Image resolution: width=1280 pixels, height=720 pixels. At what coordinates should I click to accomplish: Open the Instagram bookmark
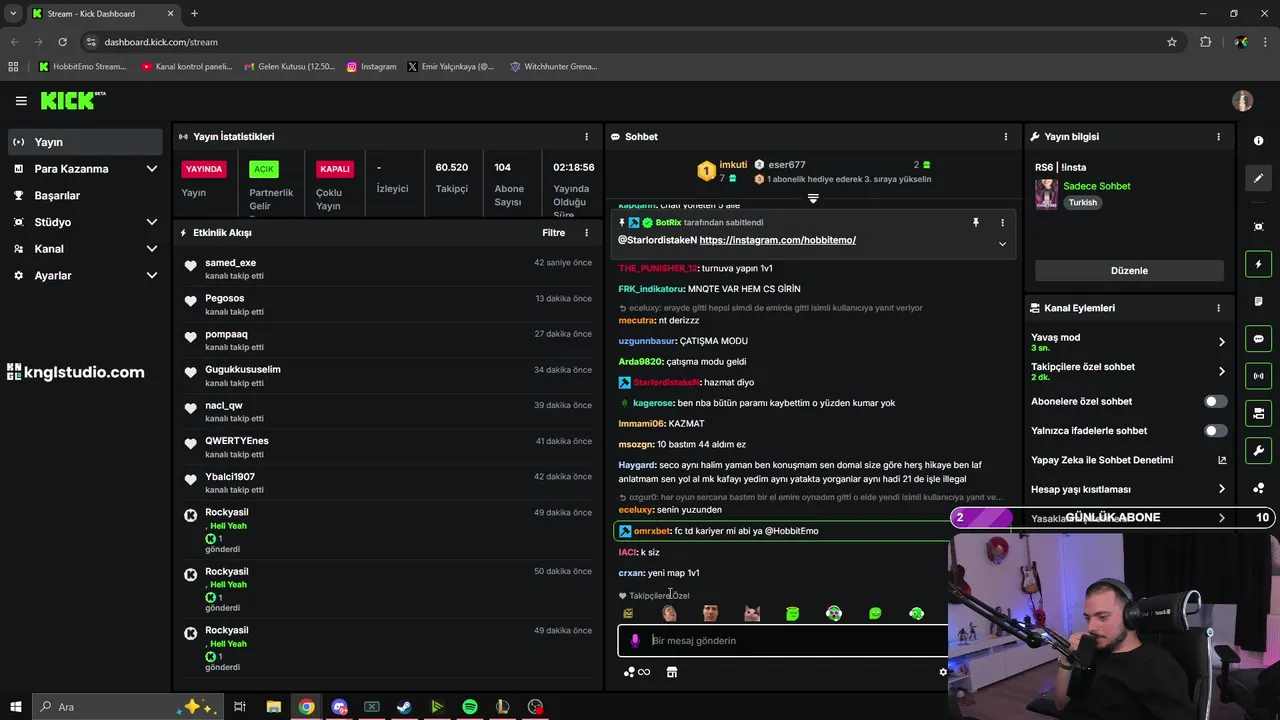(371, 67)
